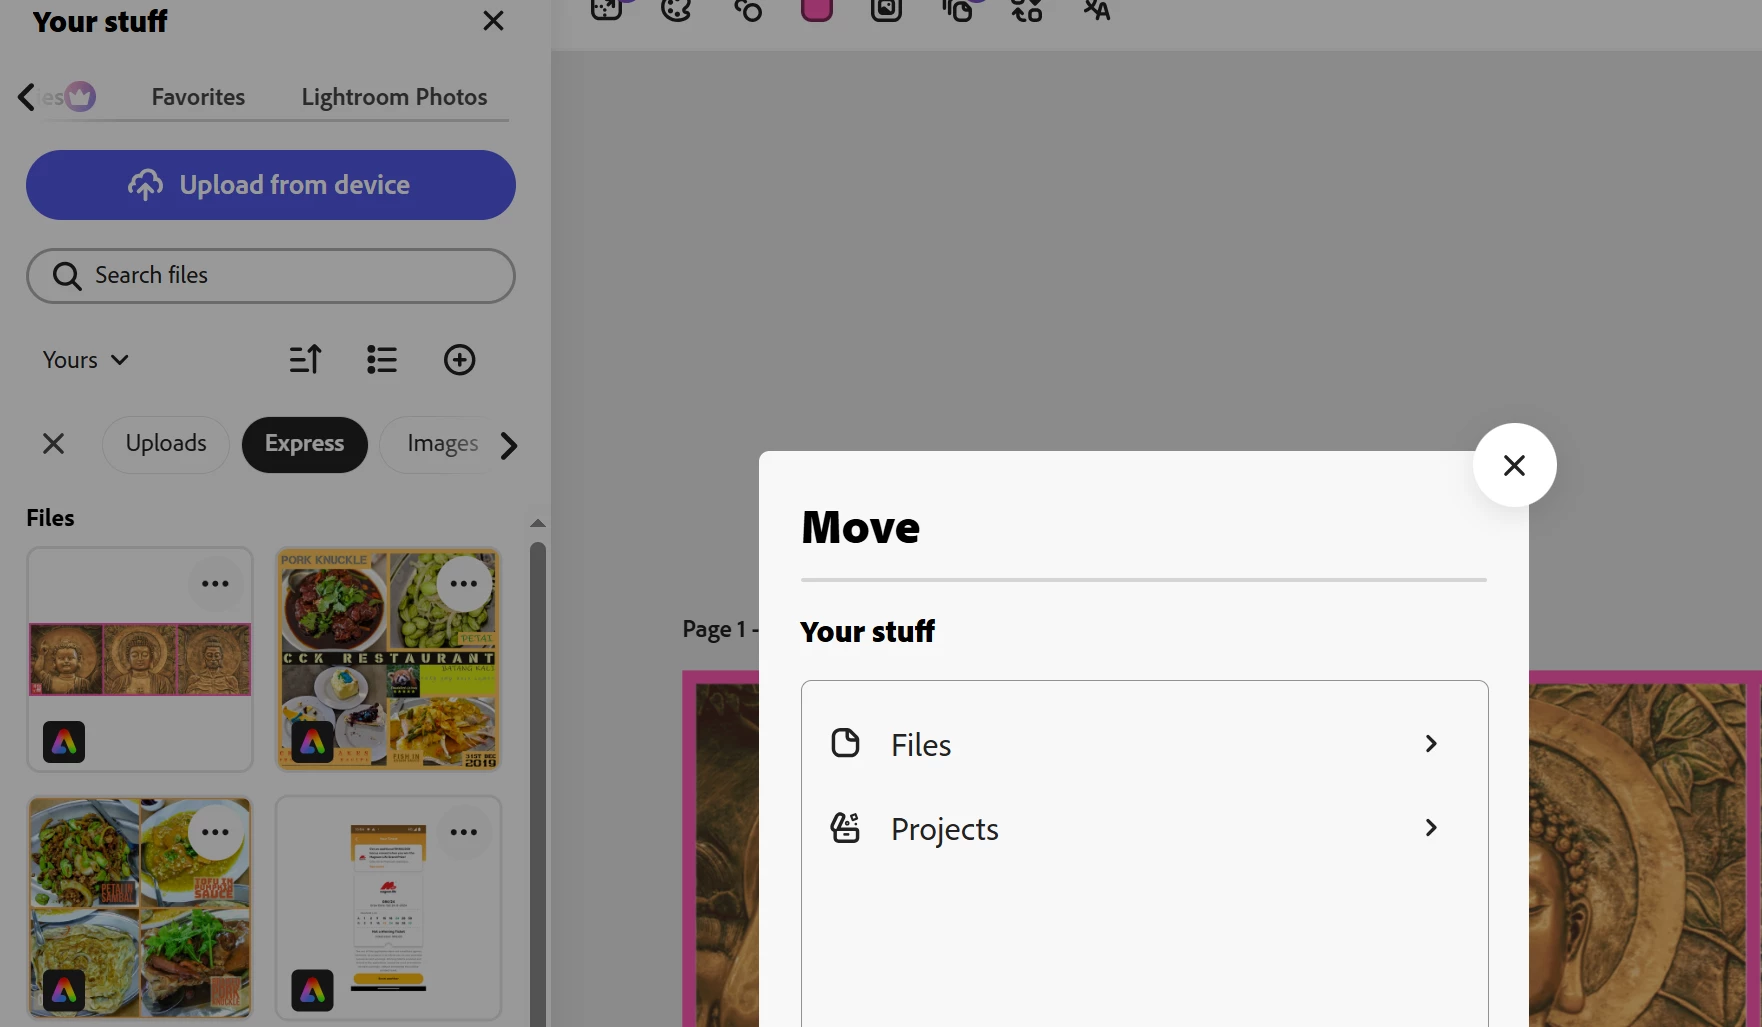
Task: Open the Yours ownership dropdown
Action: click(x=86, y=360)
